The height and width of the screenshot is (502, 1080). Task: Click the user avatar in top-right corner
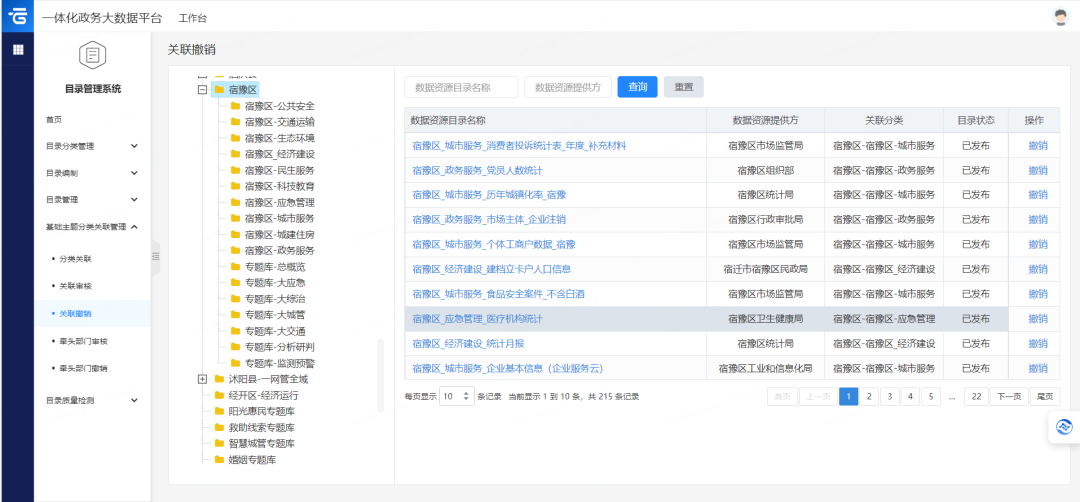[x=1061, y=17]
